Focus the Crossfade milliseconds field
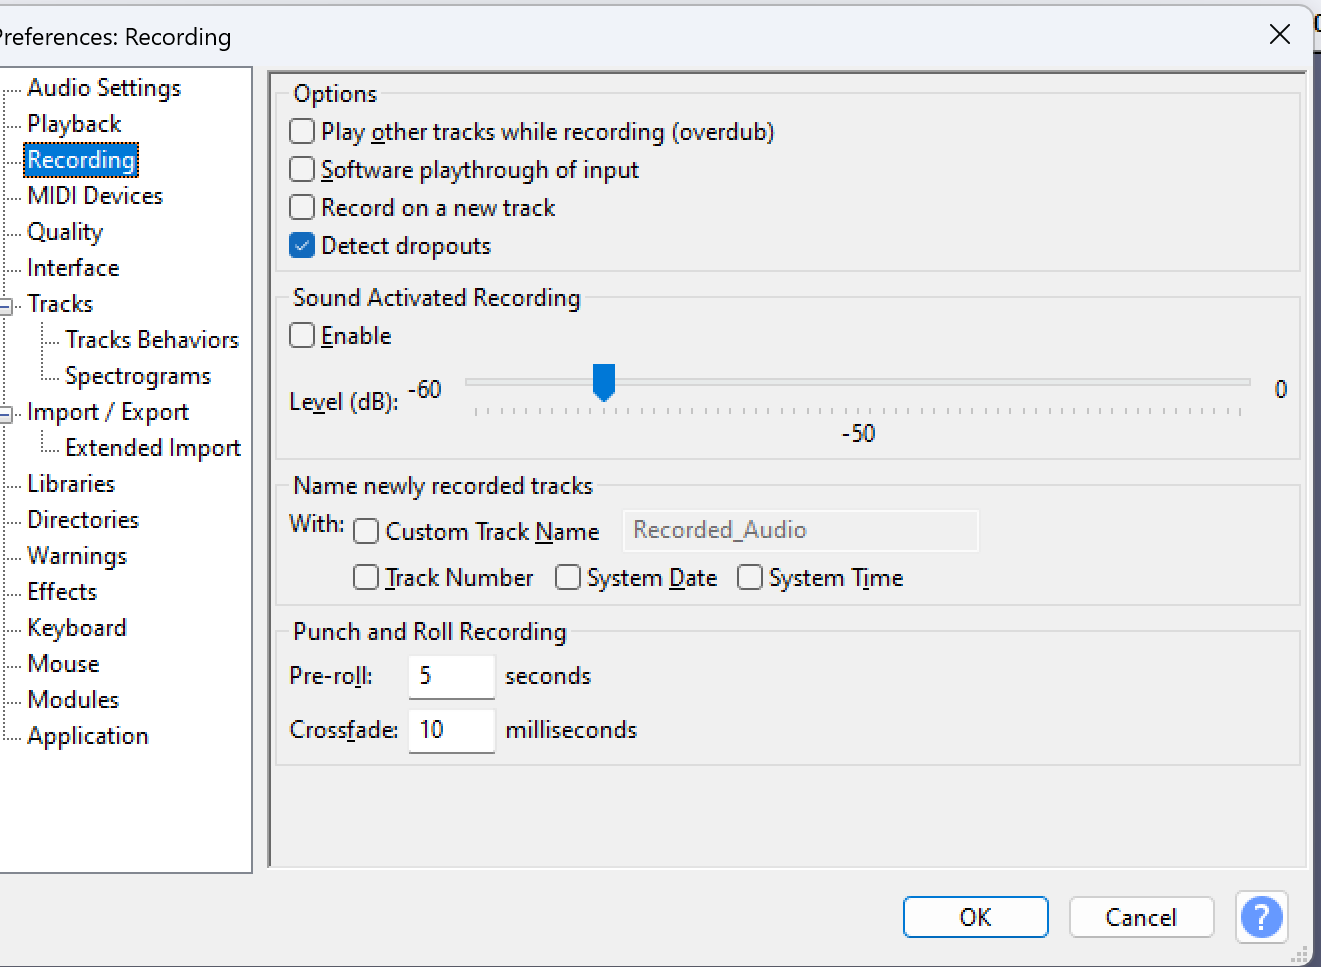1321x967 pixels. pos(451,731)
